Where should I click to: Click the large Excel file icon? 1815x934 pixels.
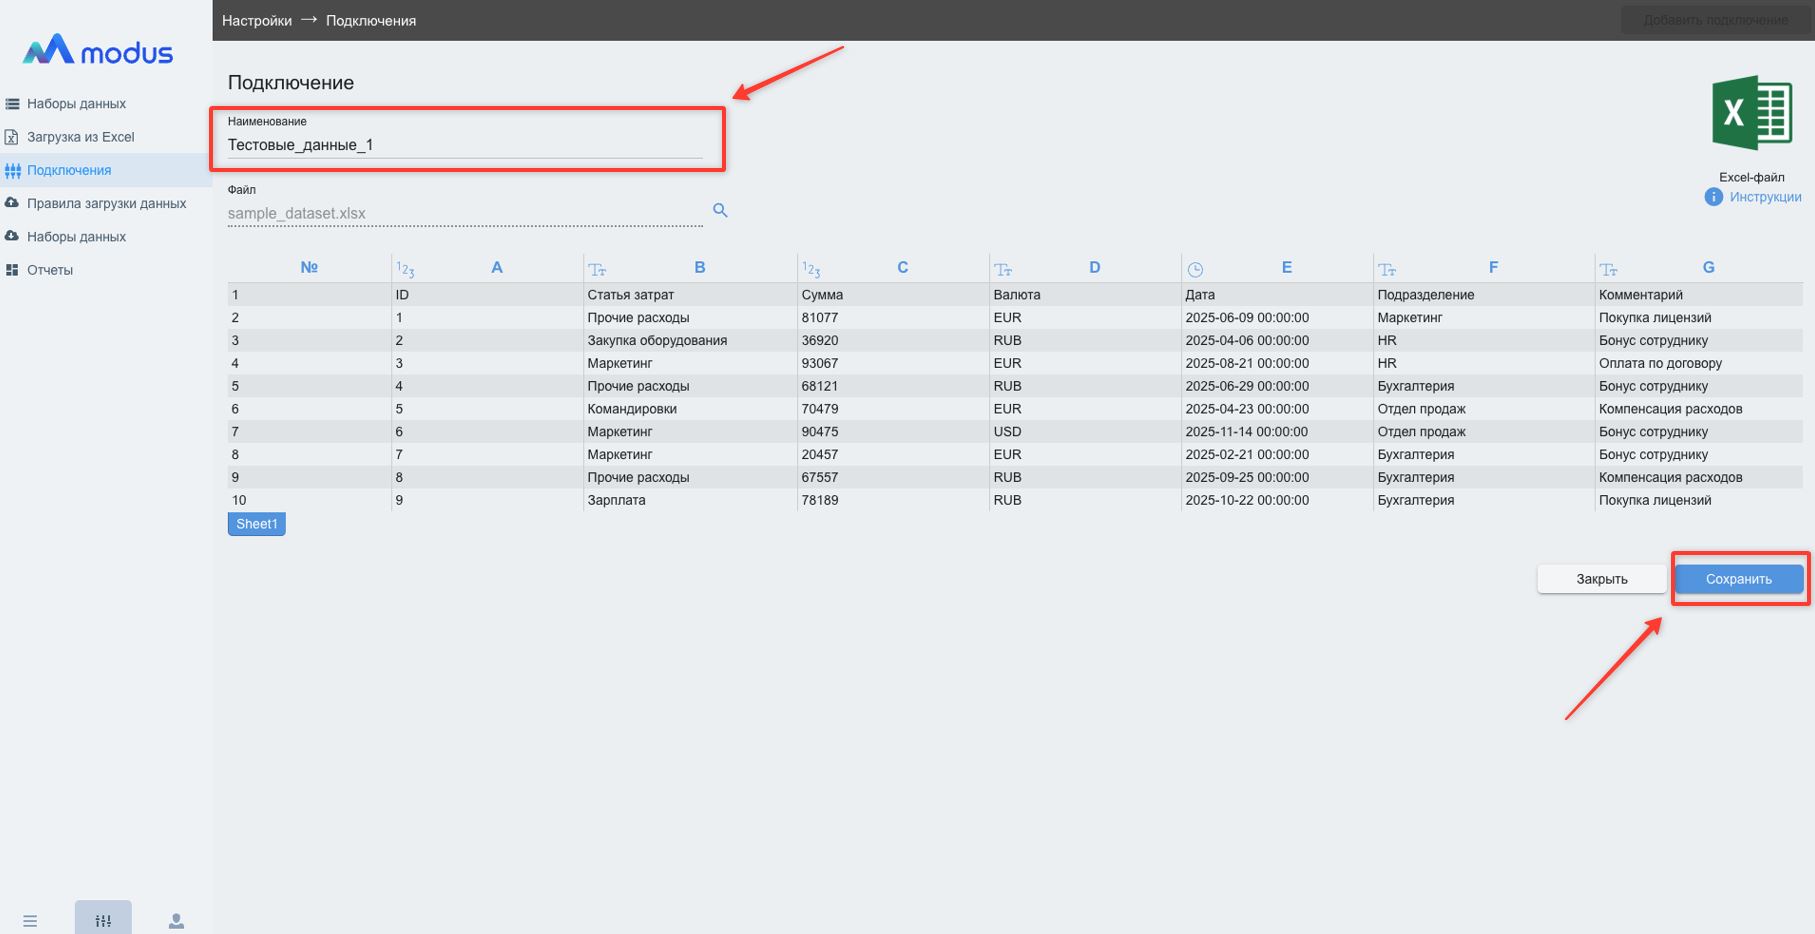(x=1751, y=113)
